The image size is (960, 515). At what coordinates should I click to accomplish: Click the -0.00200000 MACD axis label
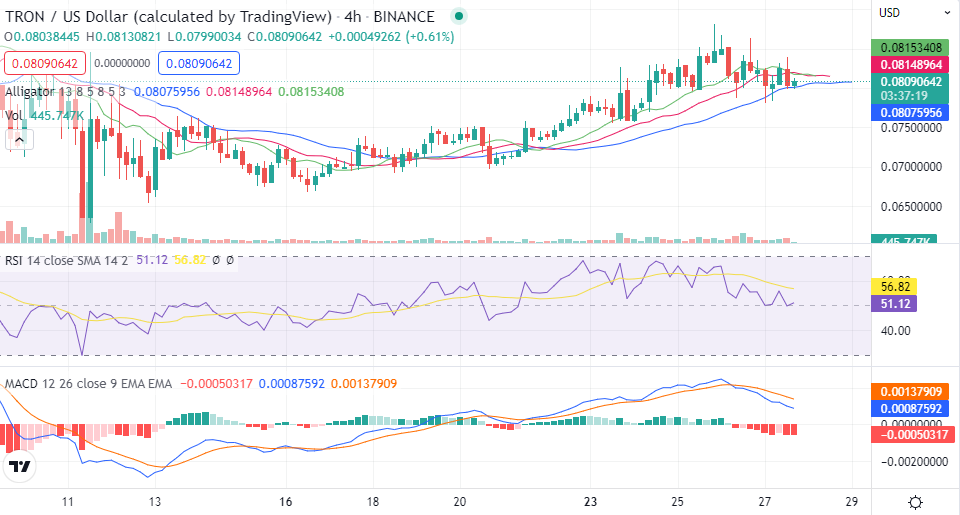pos(913,462)
